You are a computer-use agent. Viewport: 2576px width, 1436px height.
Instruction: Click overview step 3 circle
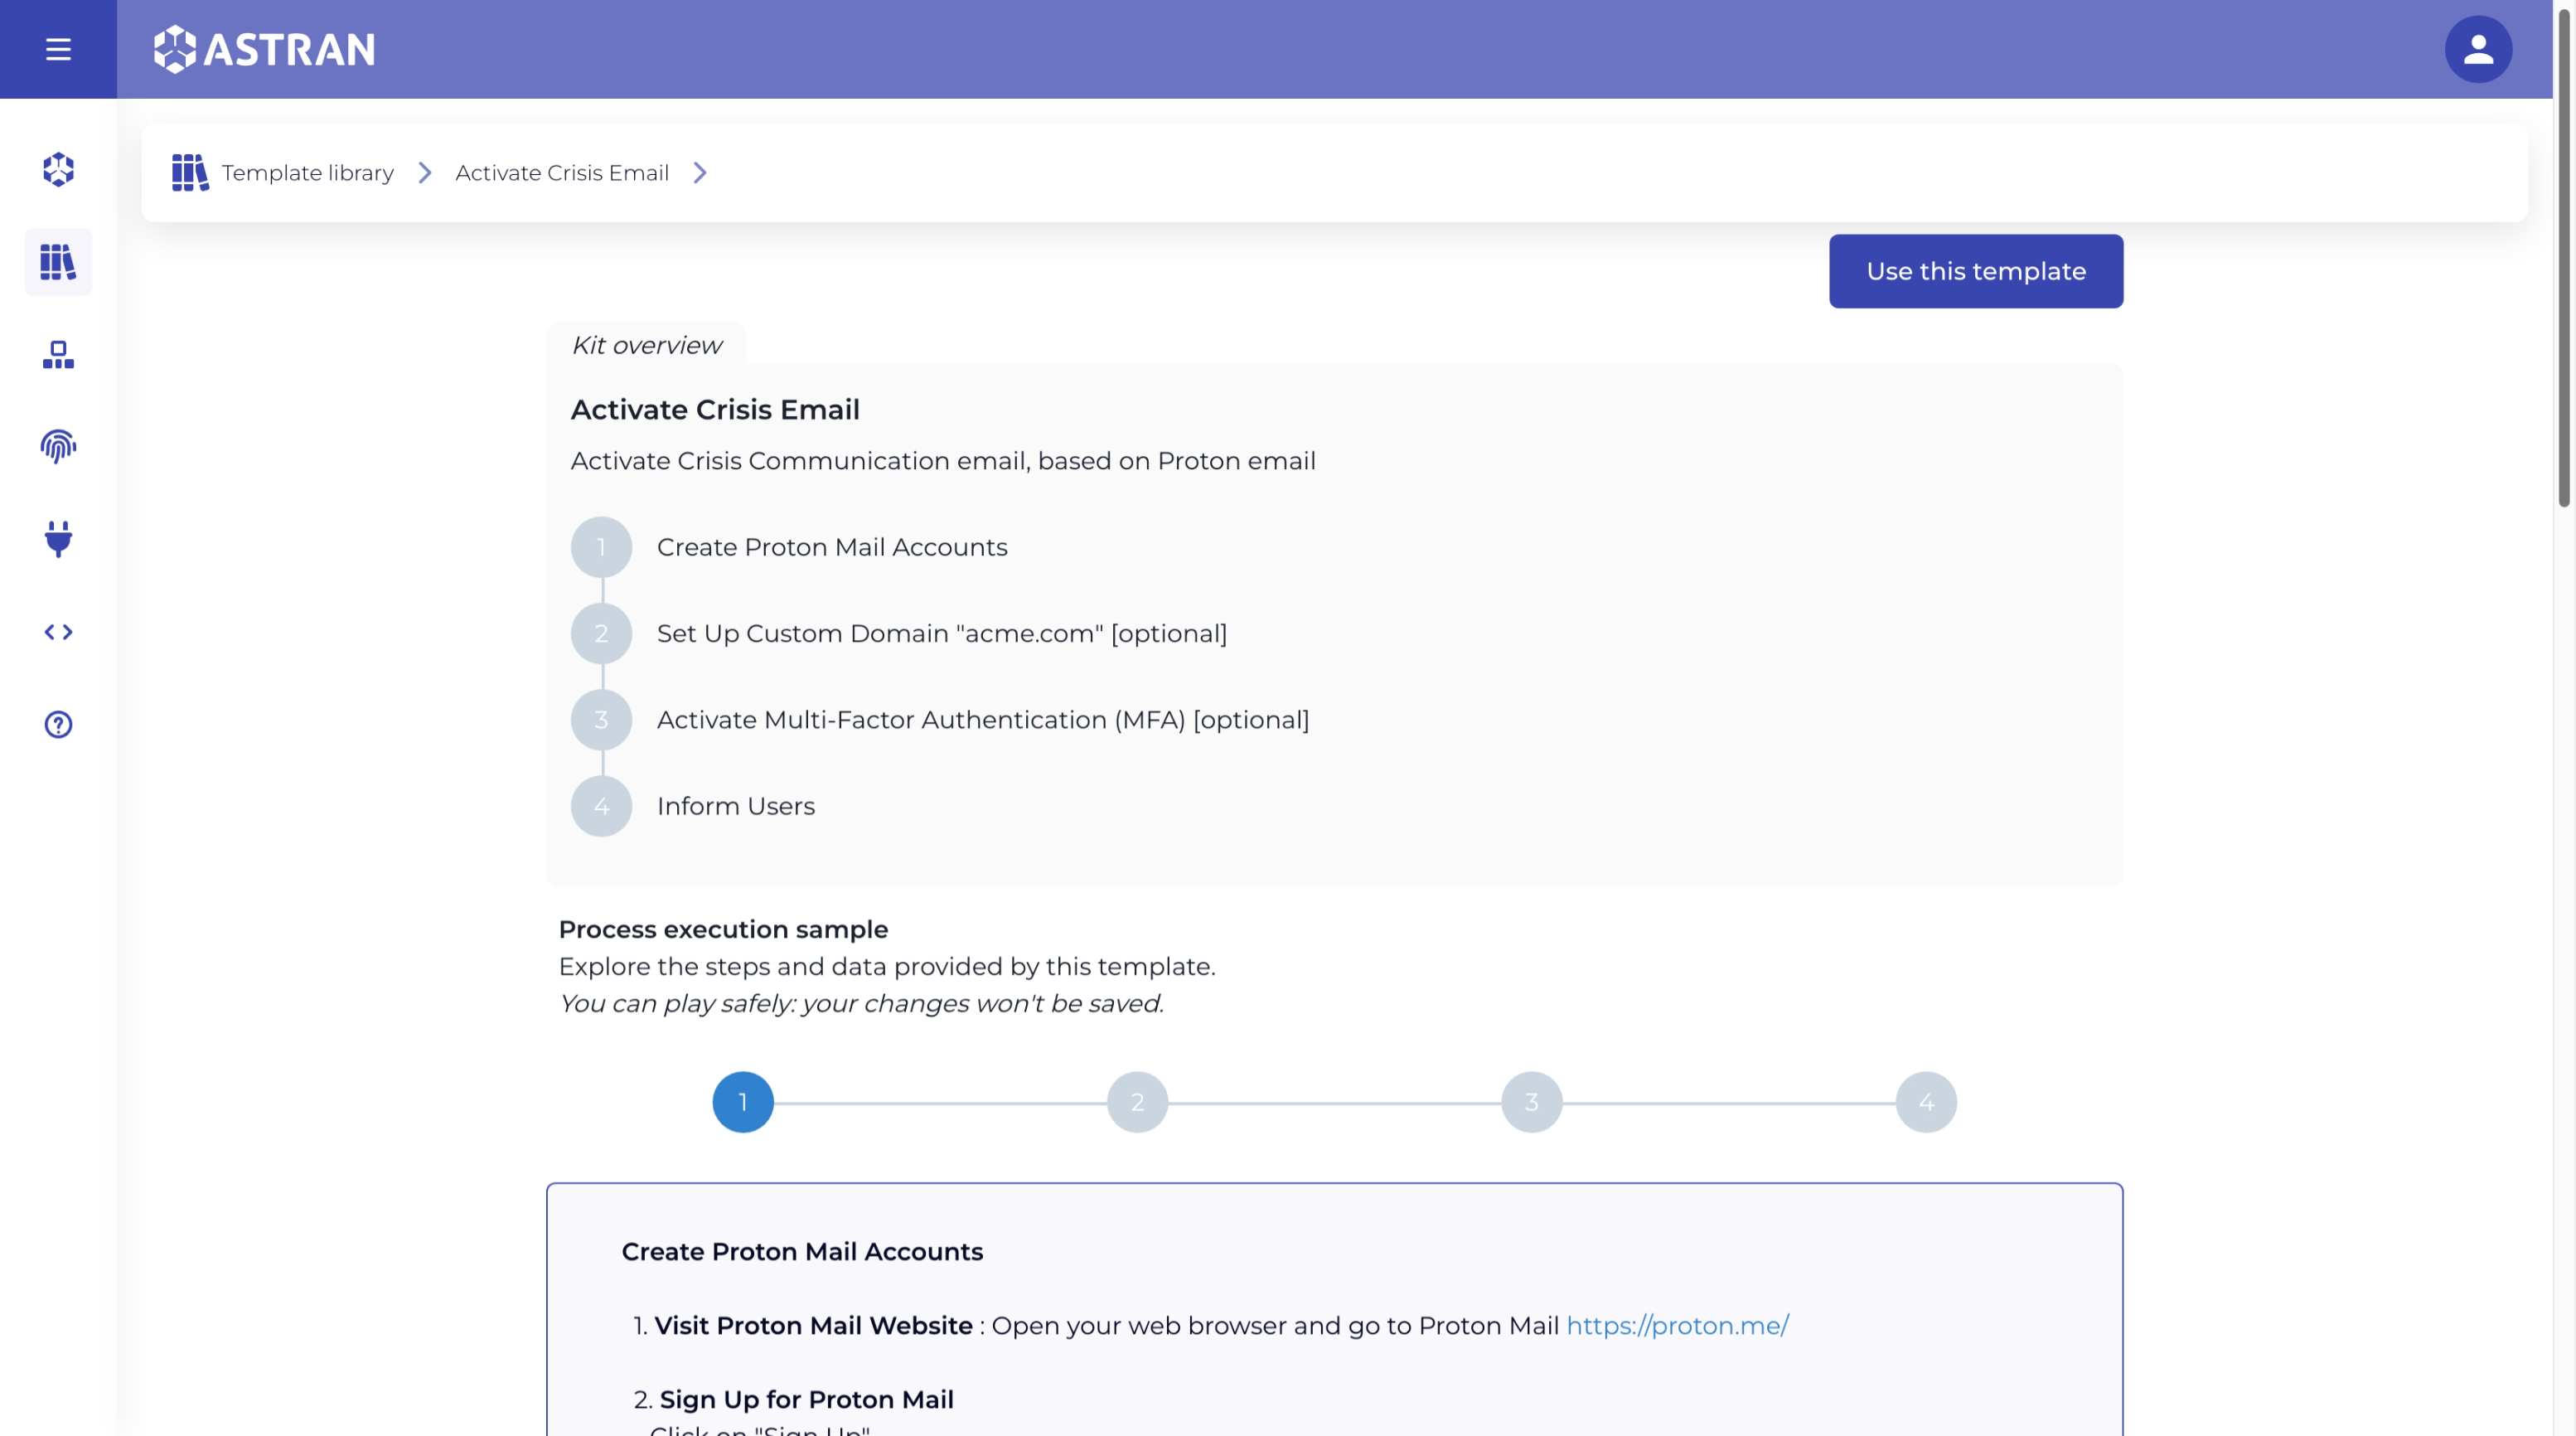coord(601,720)
